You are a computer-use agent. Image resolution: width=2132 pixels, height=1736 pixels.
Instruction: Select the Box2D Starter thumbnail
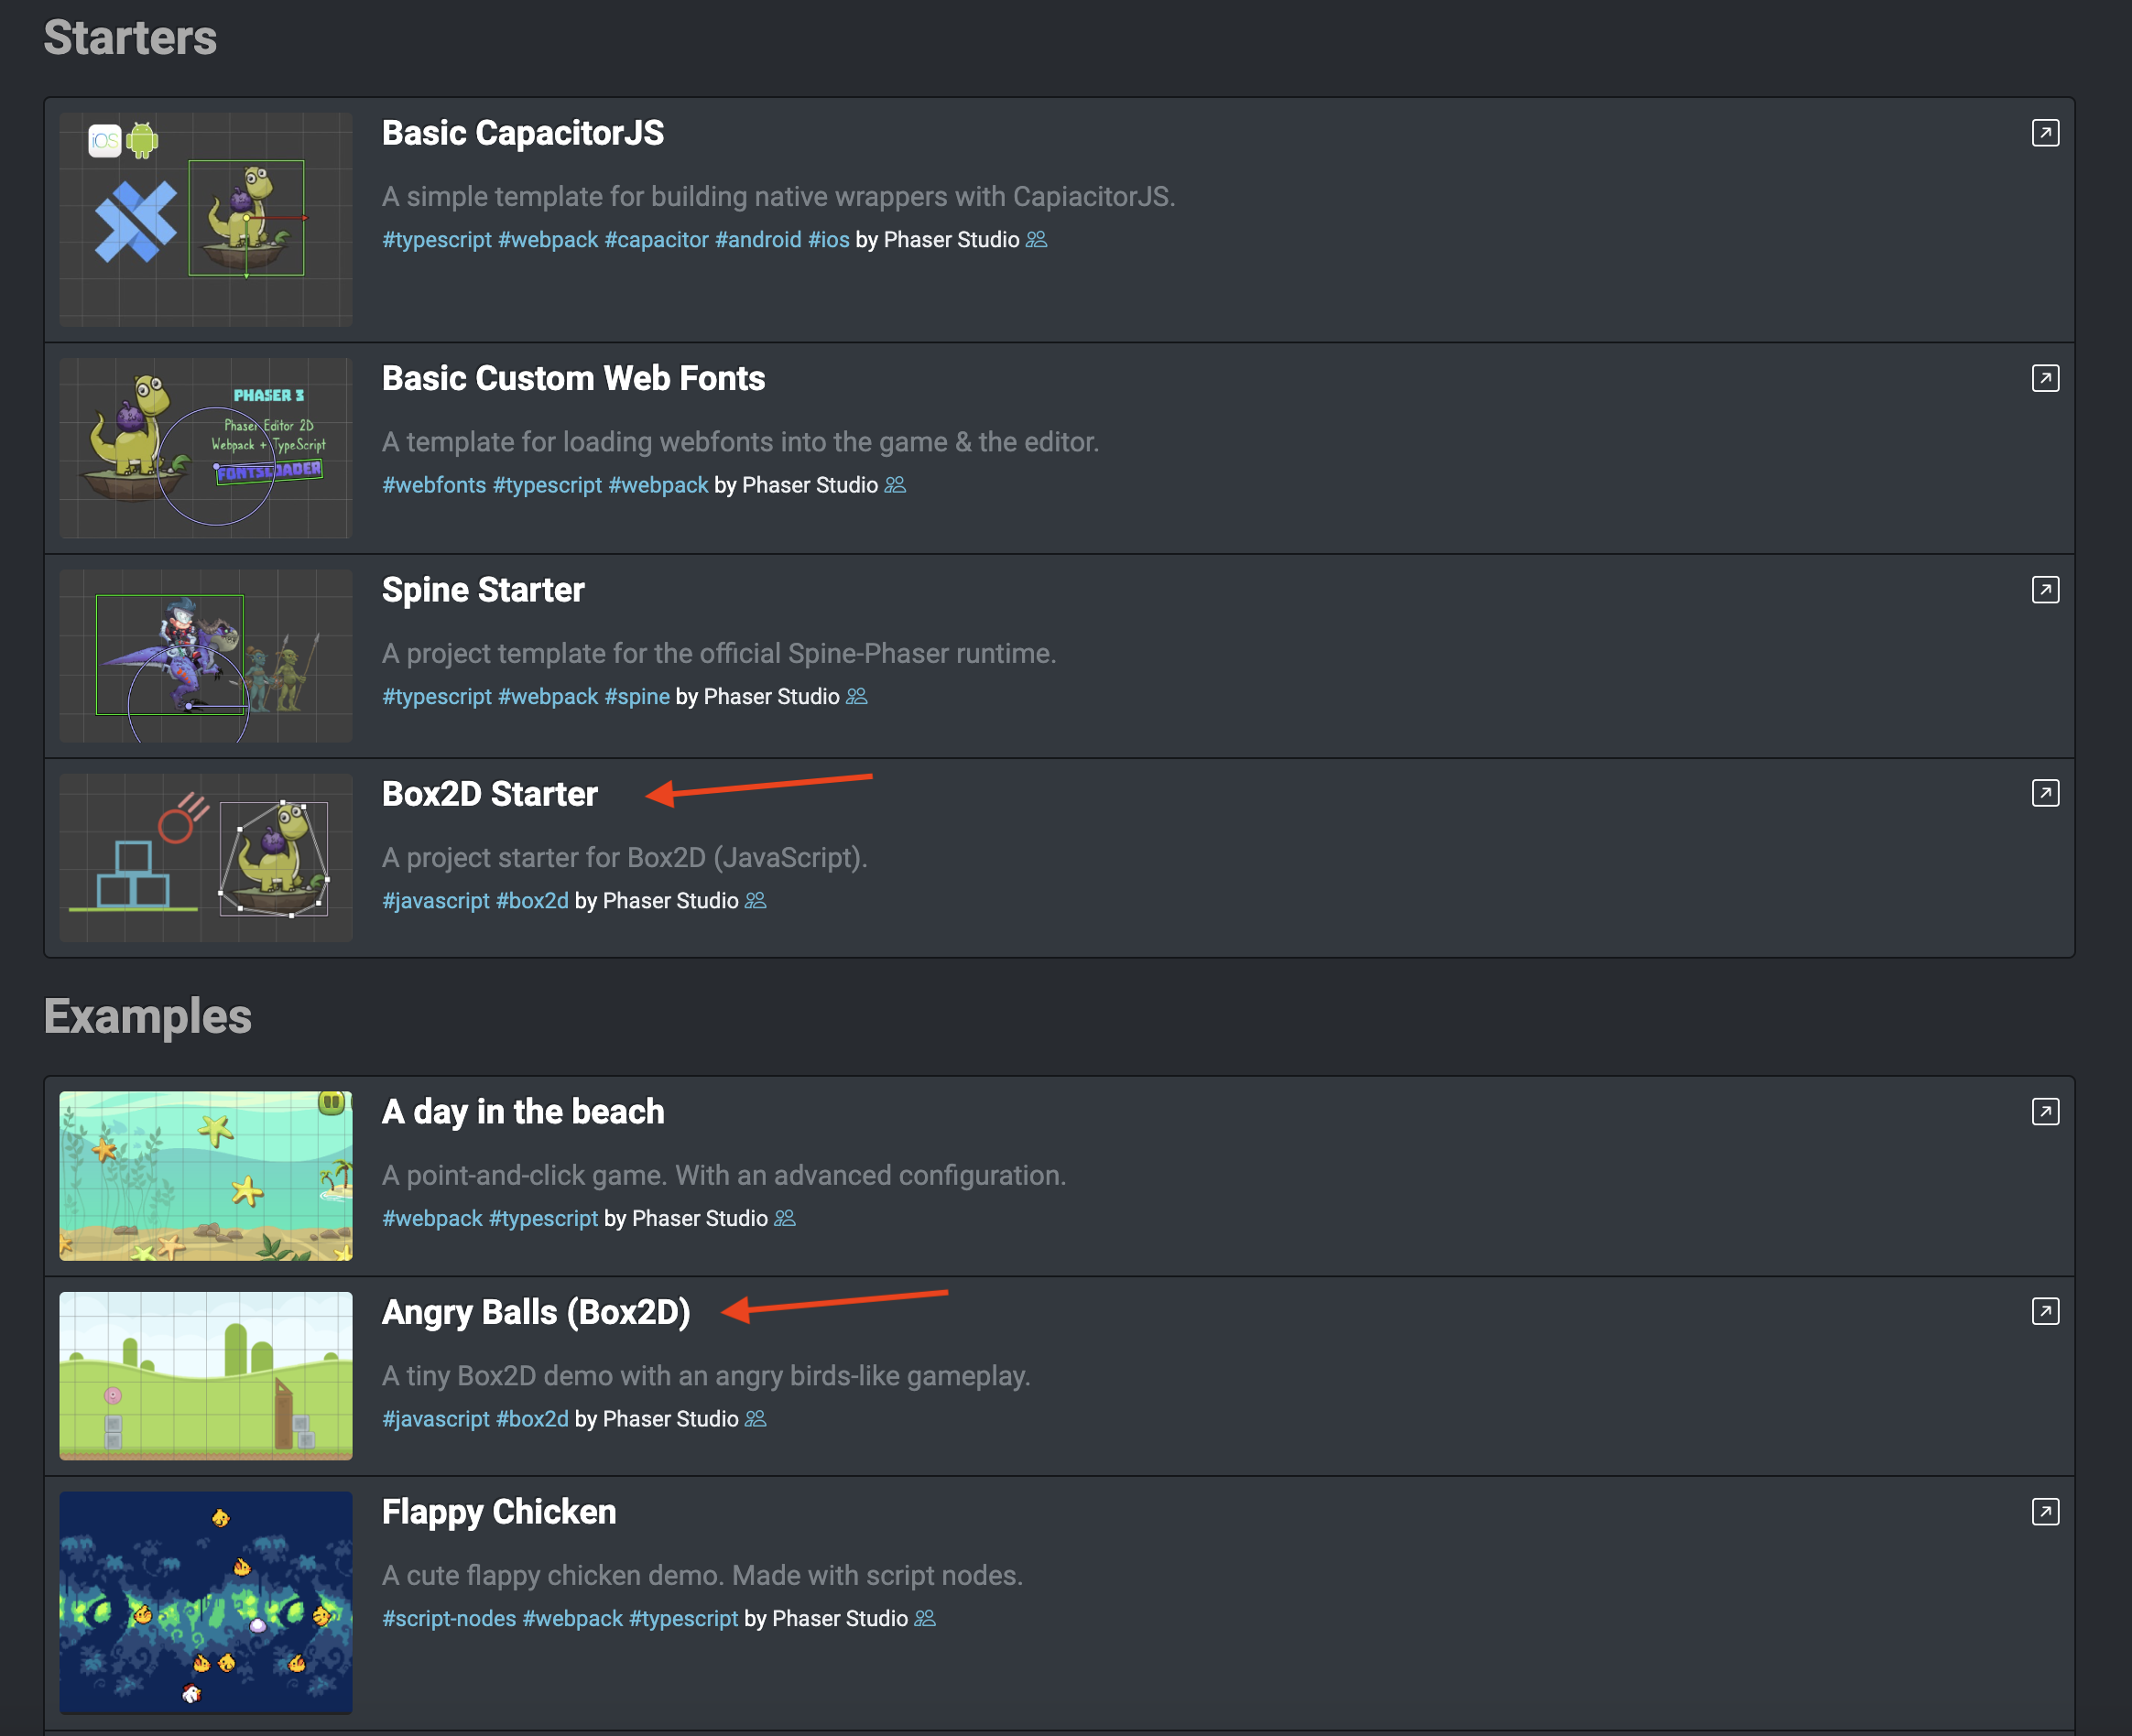point(206,858)
